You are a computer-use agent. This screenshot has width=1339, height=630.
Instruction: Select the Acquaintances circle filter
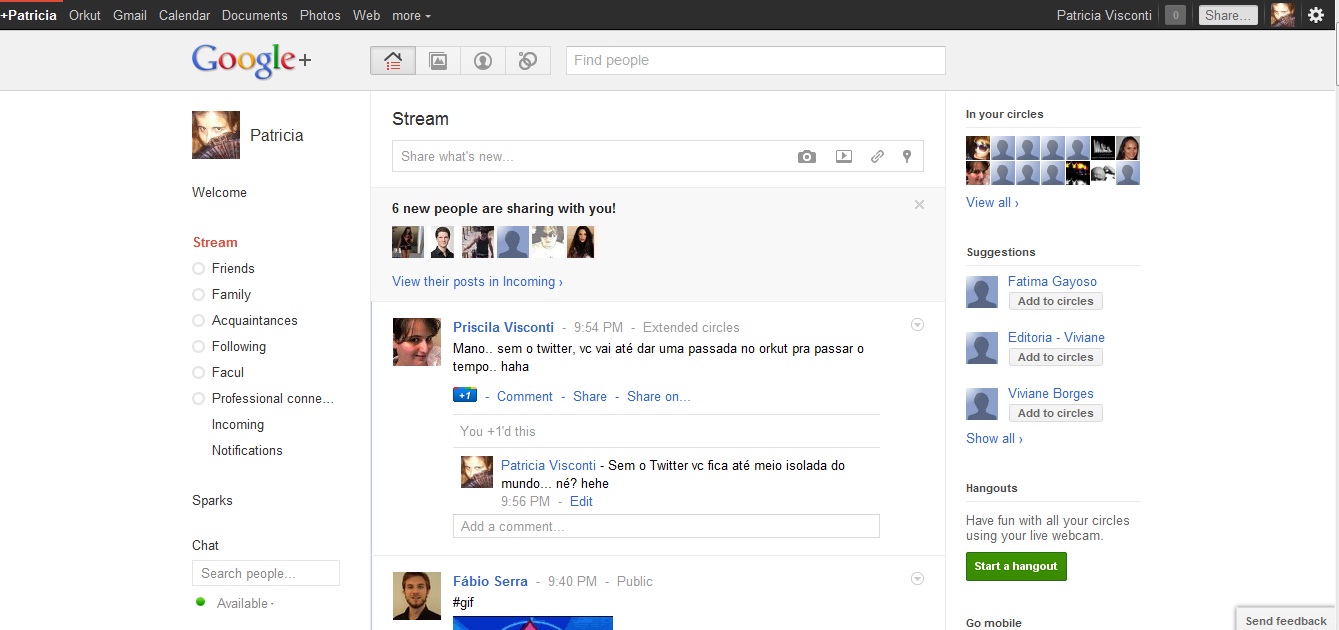tap(254, 320)
